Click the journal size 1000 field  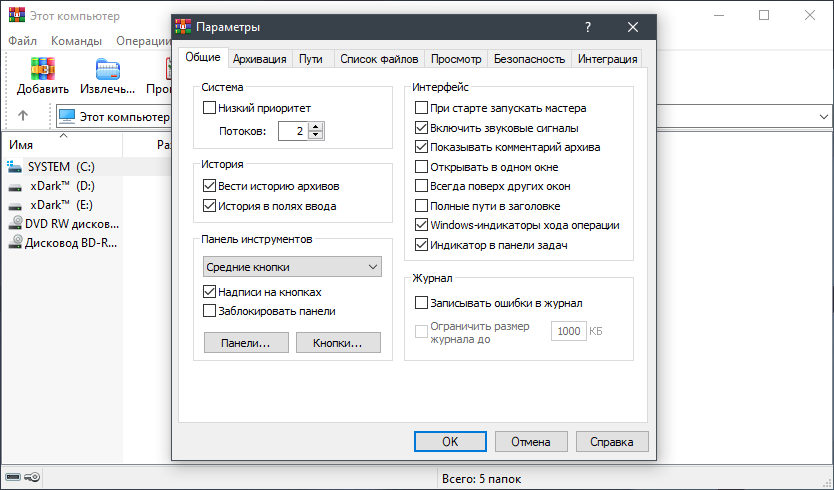click(569, 331)
